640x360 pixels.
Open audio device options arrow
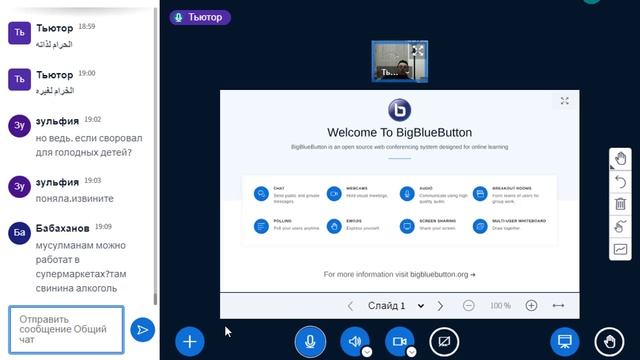pyautogui.click(x=367, y=351)
